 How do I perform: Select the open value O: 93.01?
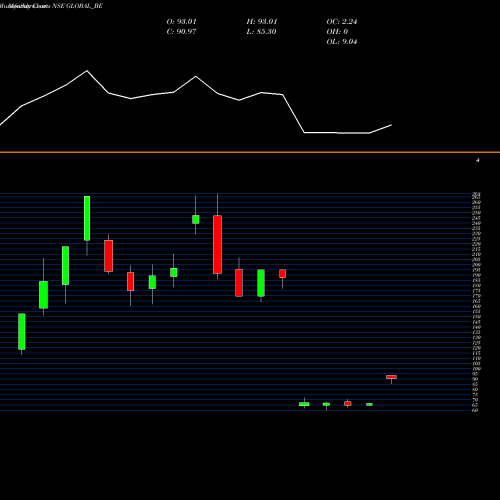(181, 22)
